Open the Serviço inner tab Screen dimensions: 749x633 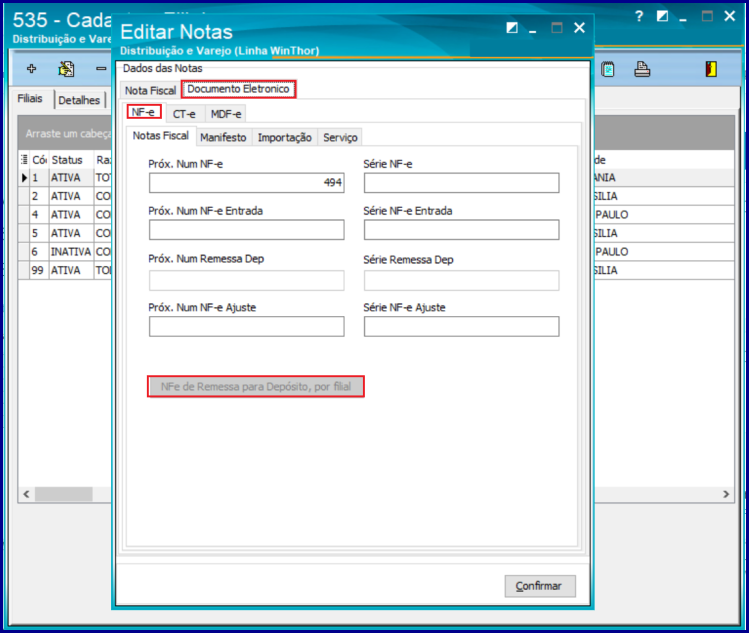[340, 138]
